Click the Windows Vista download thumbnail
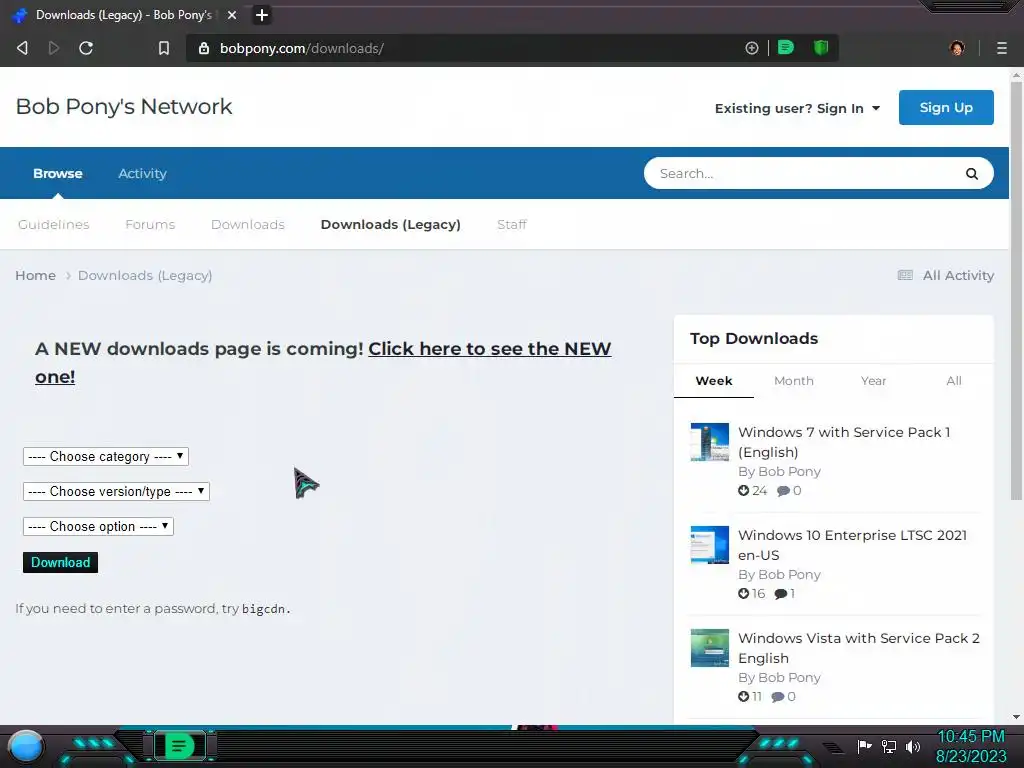The image size is (1024, 768). coord(710,648)
